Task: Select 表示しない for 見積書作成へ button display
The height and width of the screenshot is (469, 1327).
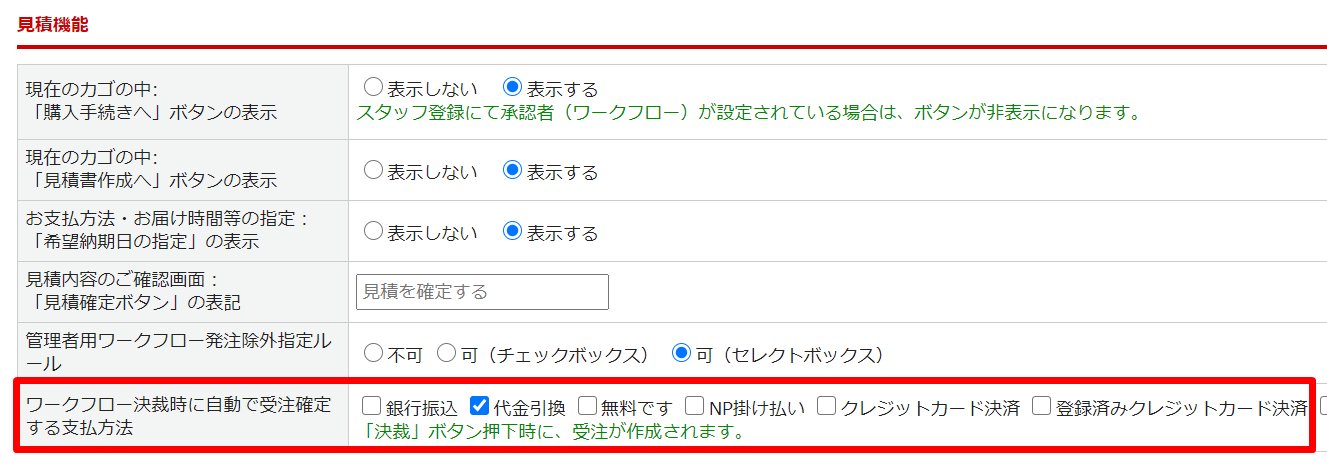Action: point(373,171)
